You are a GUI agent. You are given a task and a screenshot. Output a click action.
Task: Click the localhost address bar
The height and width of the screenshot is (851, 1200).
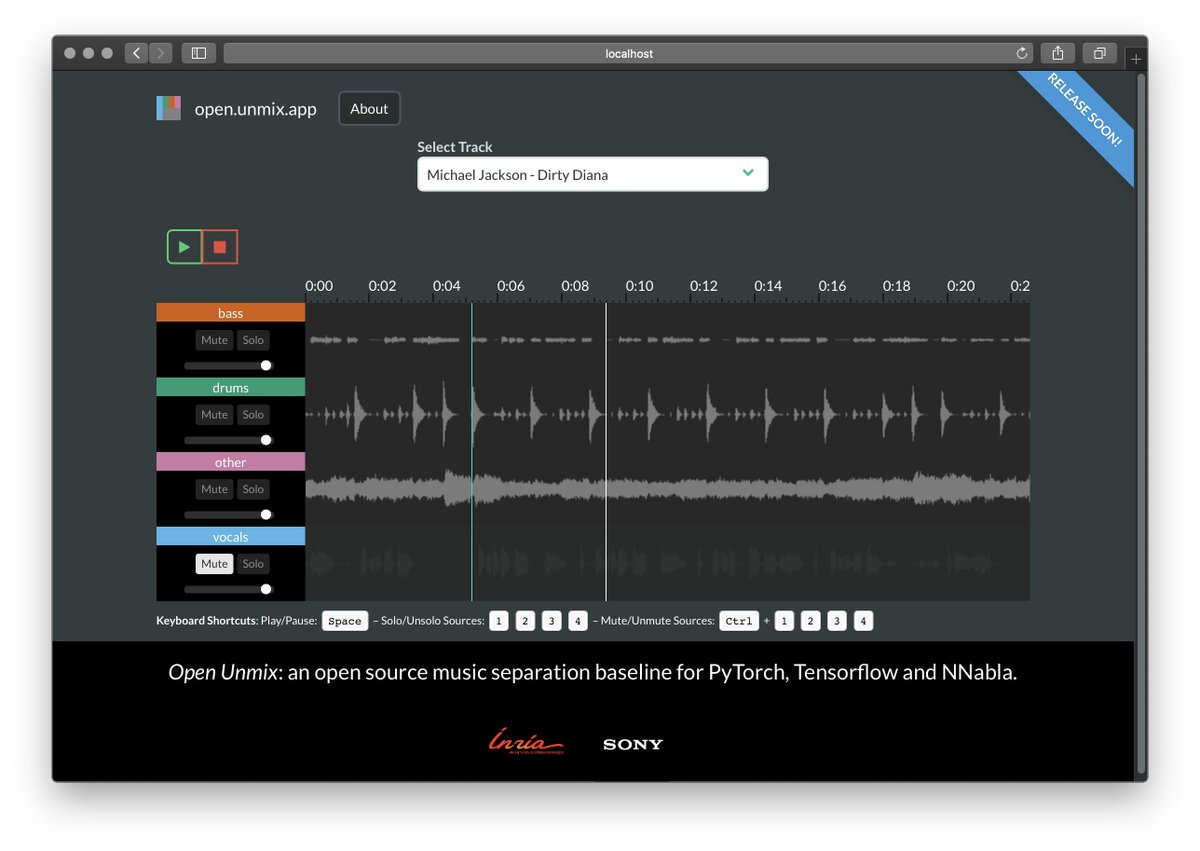(x=629, y=53)
